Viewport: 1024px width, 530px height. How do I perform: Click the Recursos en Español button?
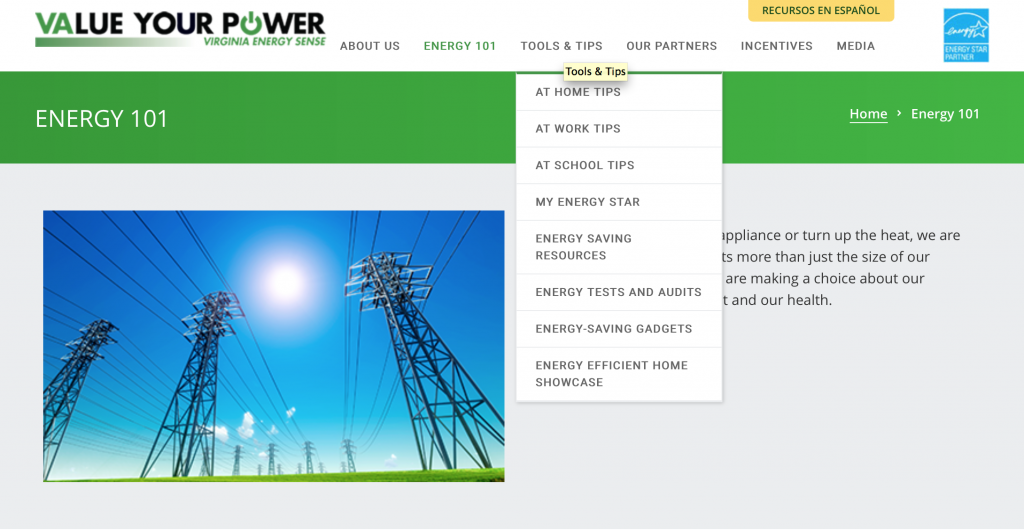point(821,11)
